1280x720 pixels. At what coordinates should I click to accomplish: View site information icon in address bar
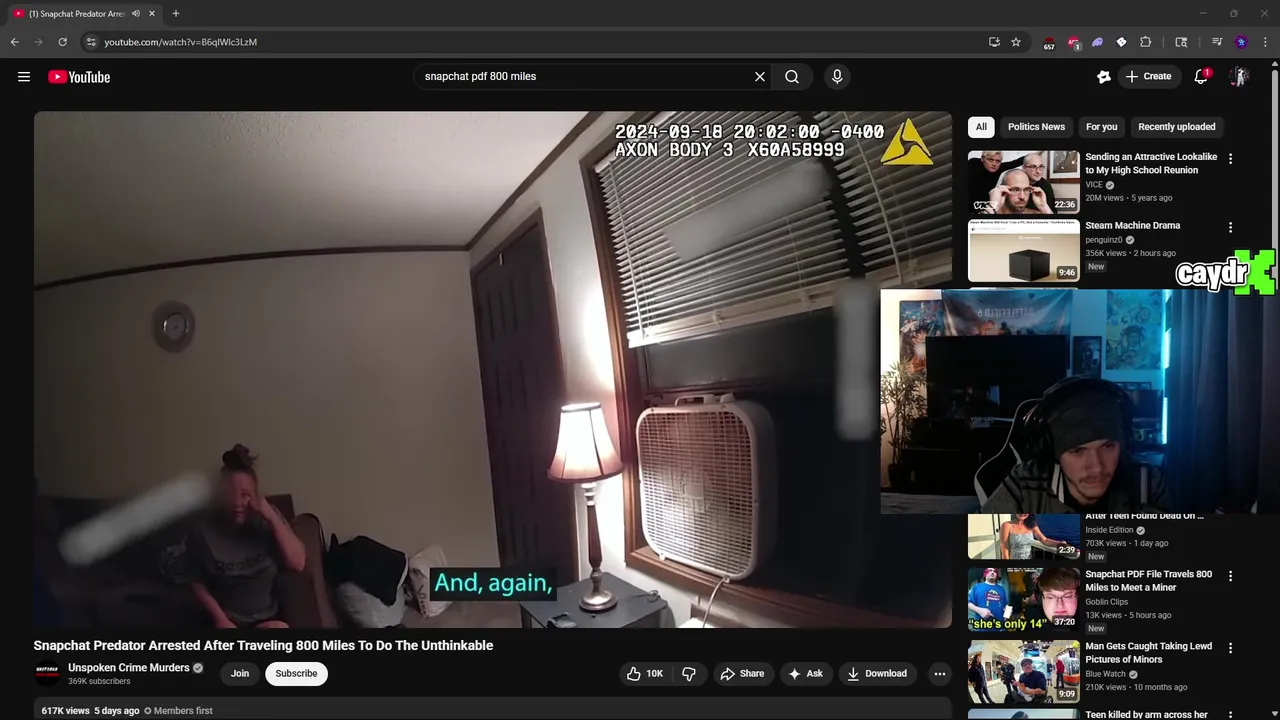tap(90, 42)
